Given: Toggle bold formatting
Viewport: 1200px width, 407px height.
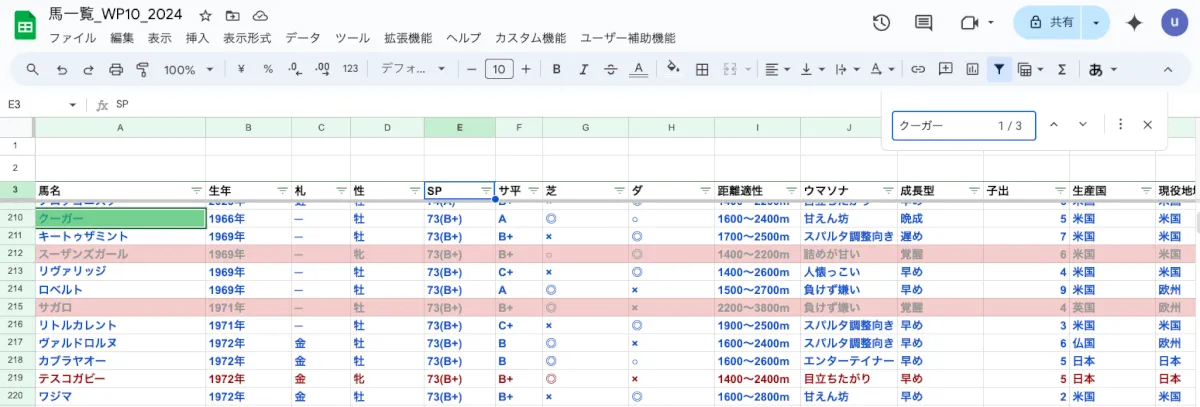Looking at the screenshot, I should point(556,69).
